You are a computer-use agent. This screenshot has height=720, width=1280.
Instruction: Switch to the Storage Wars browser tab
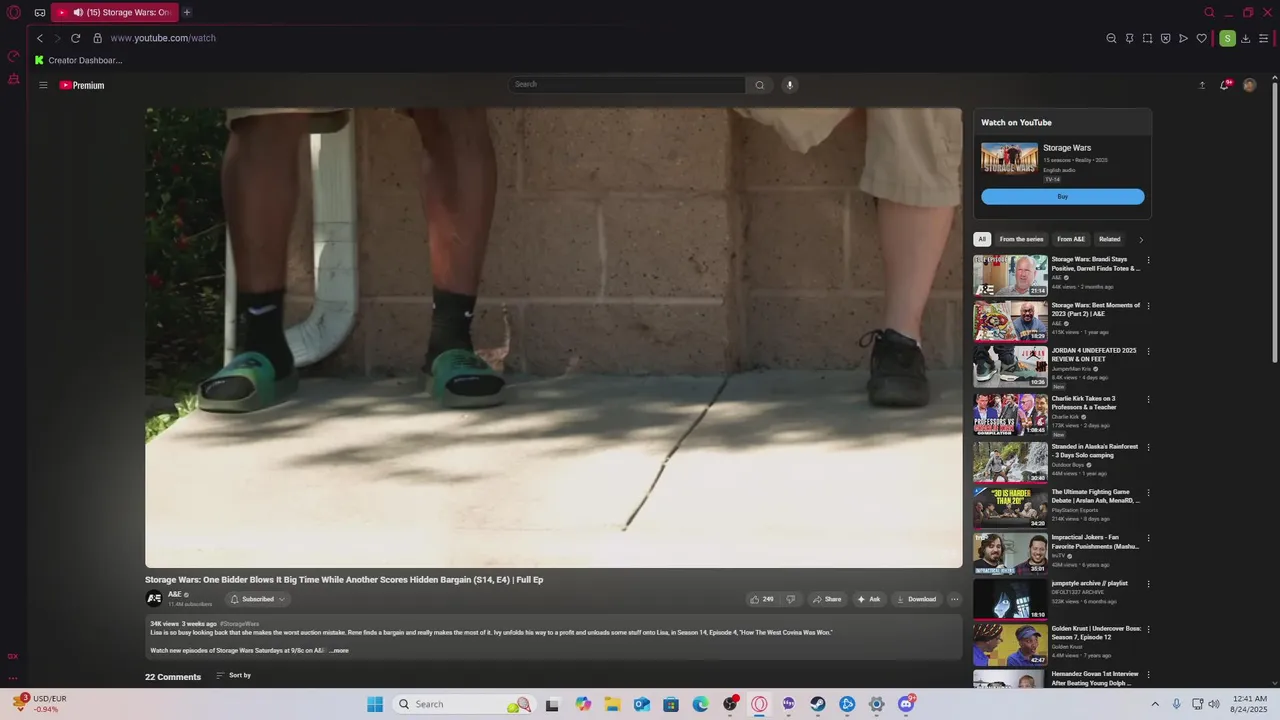(x=115, y=12)
